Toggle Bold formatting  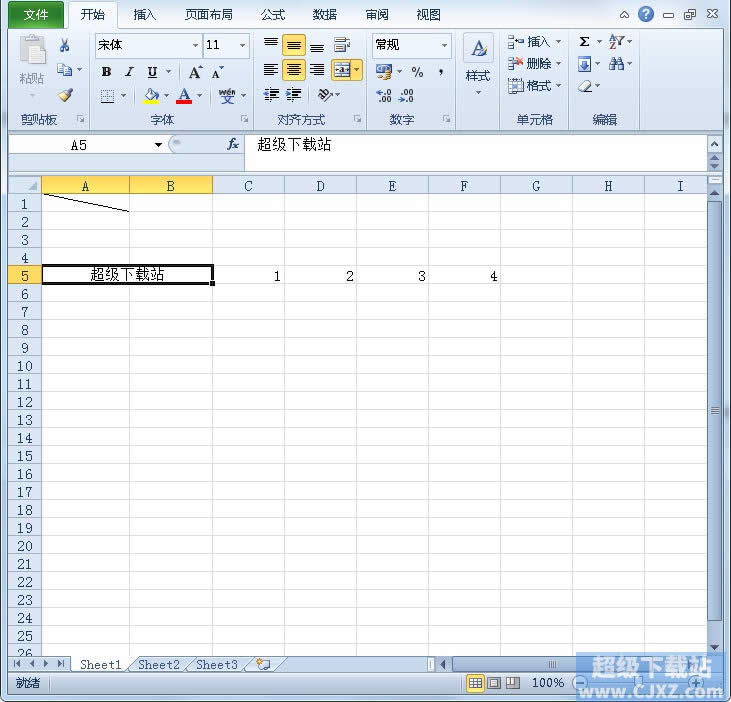(x=107, y=72)
